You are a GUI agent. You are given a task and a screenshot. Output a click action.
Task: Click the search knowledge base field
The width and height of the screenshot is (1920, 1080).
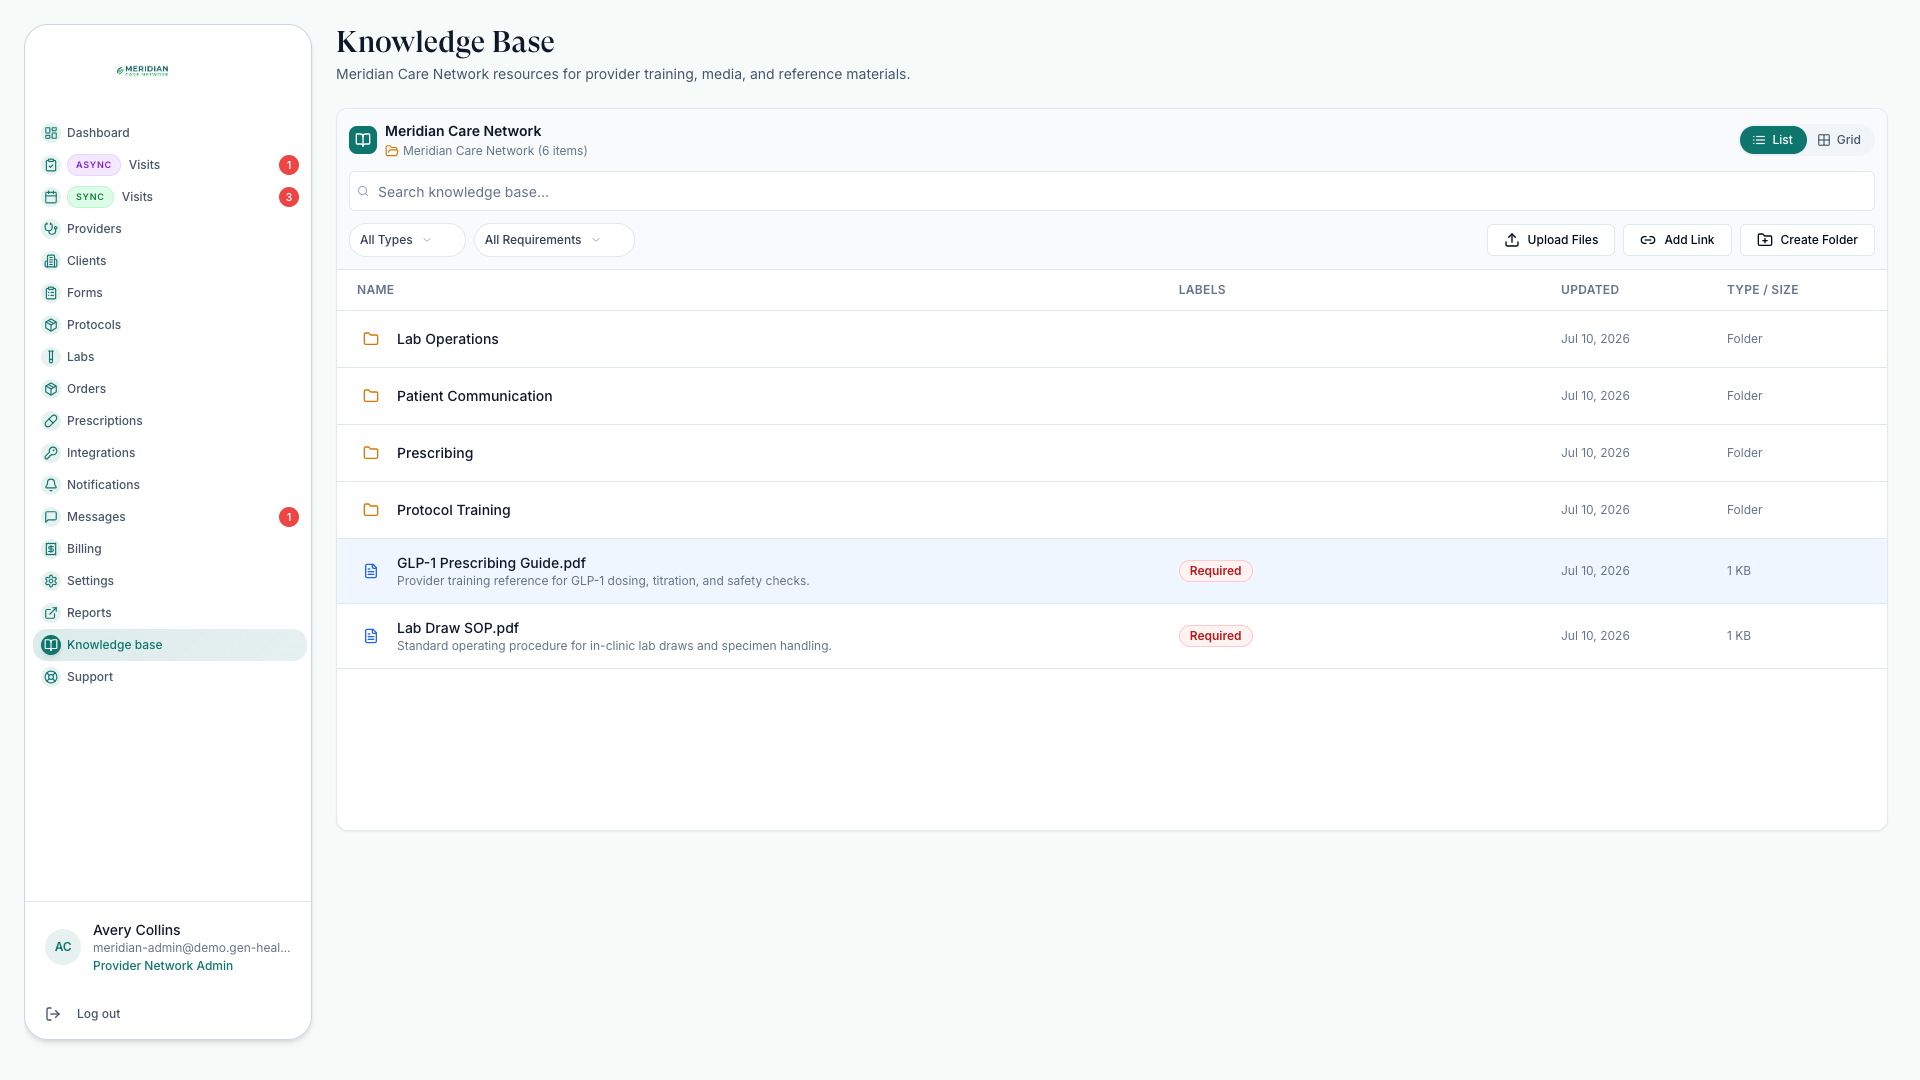pos(1112,191)
